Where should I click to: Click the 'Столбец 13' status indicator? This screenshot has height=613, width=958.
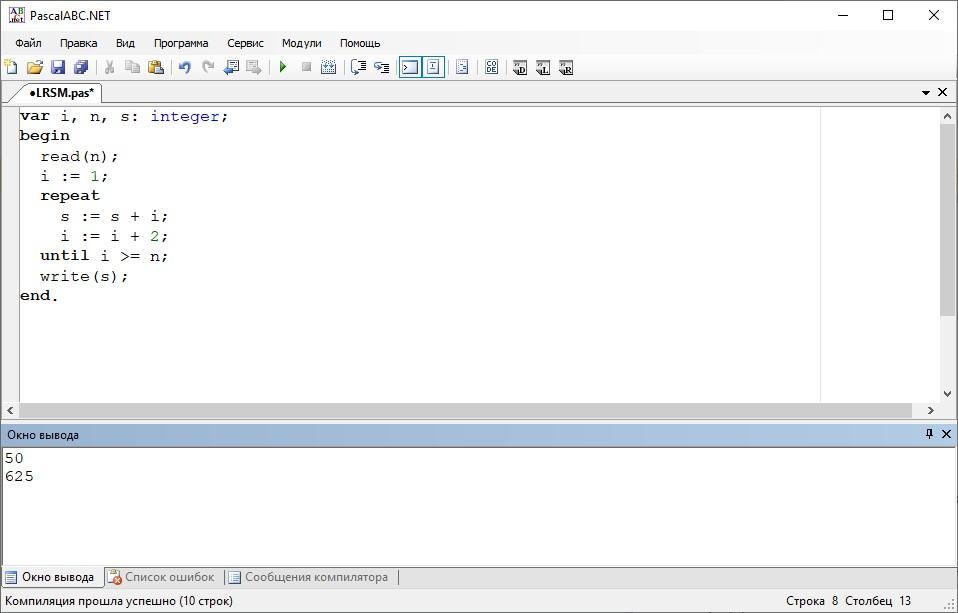878,601
